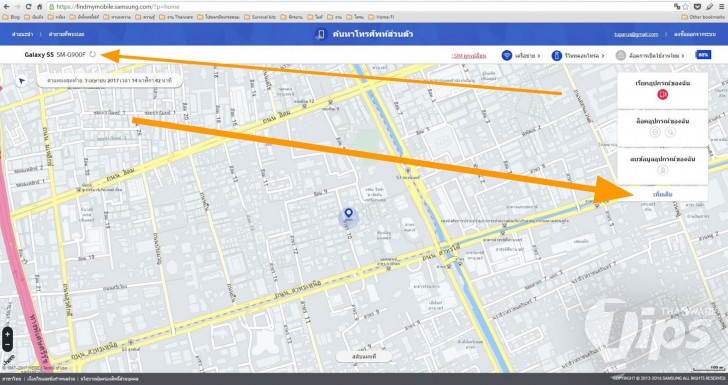Bookmark this page with the star
Image resolution: width=728 pixels, height=385 pixels.
(686, 7)
